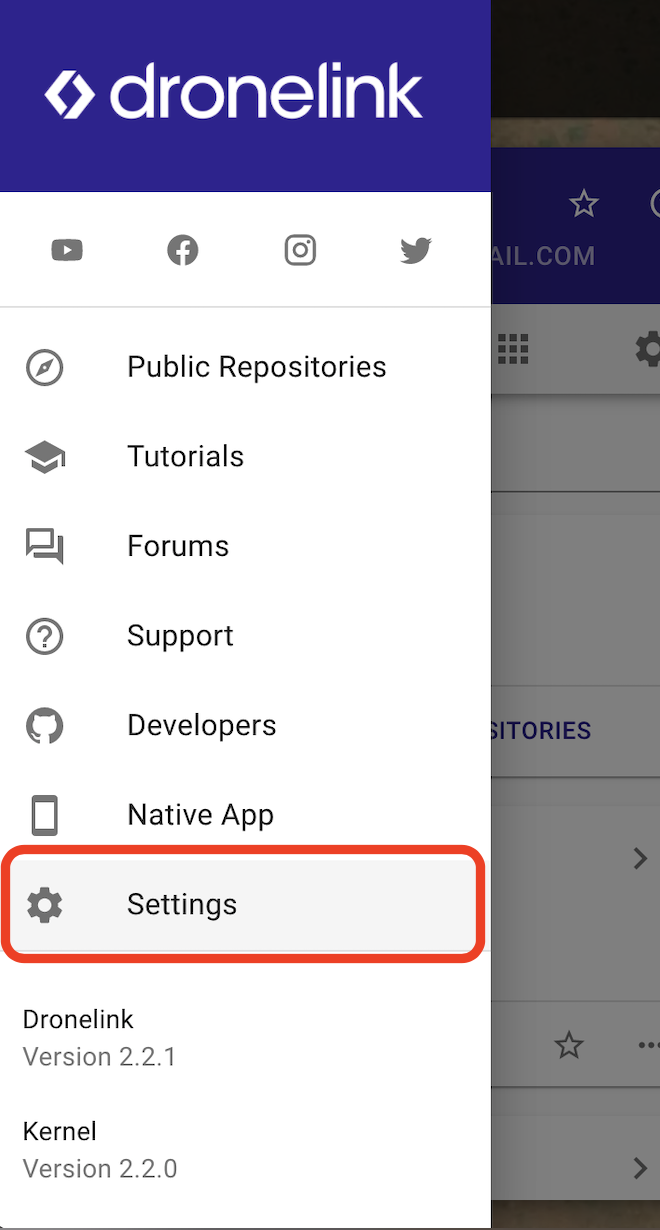
Task: Expand the bottom right-chevron list row
Action: (640, 1167)
